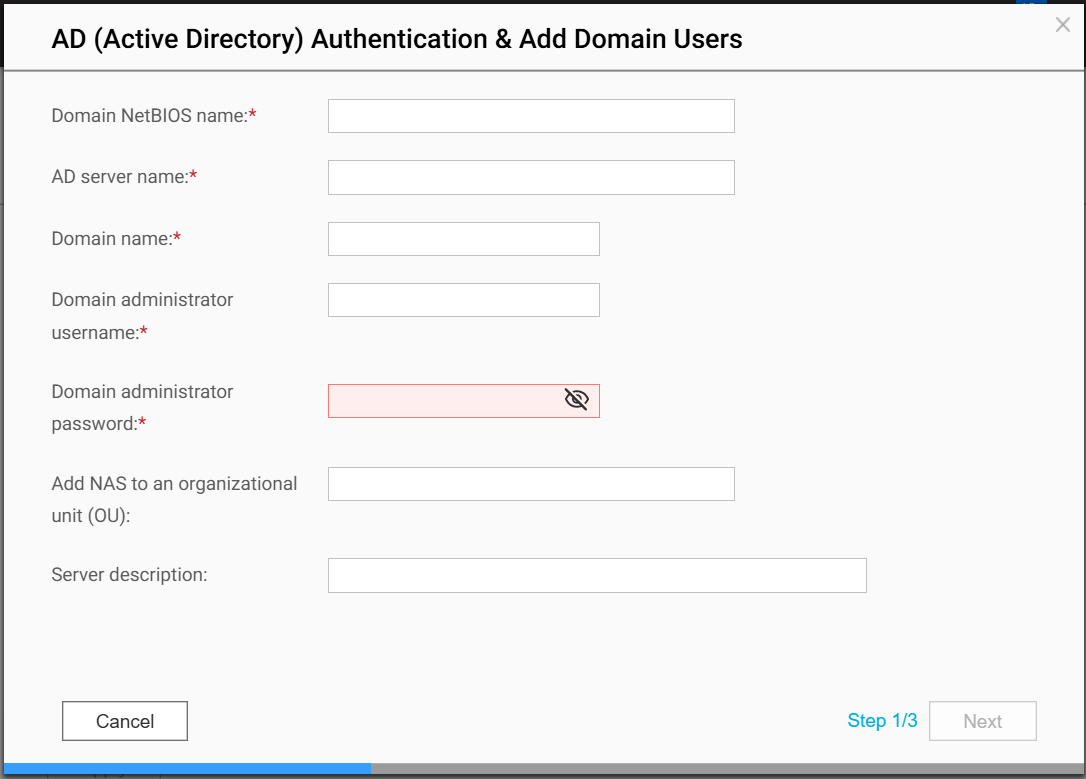The height and width of the screenshot is (779, 1086).
Task: Click the Server description label
Action: (x=129, y=575)
